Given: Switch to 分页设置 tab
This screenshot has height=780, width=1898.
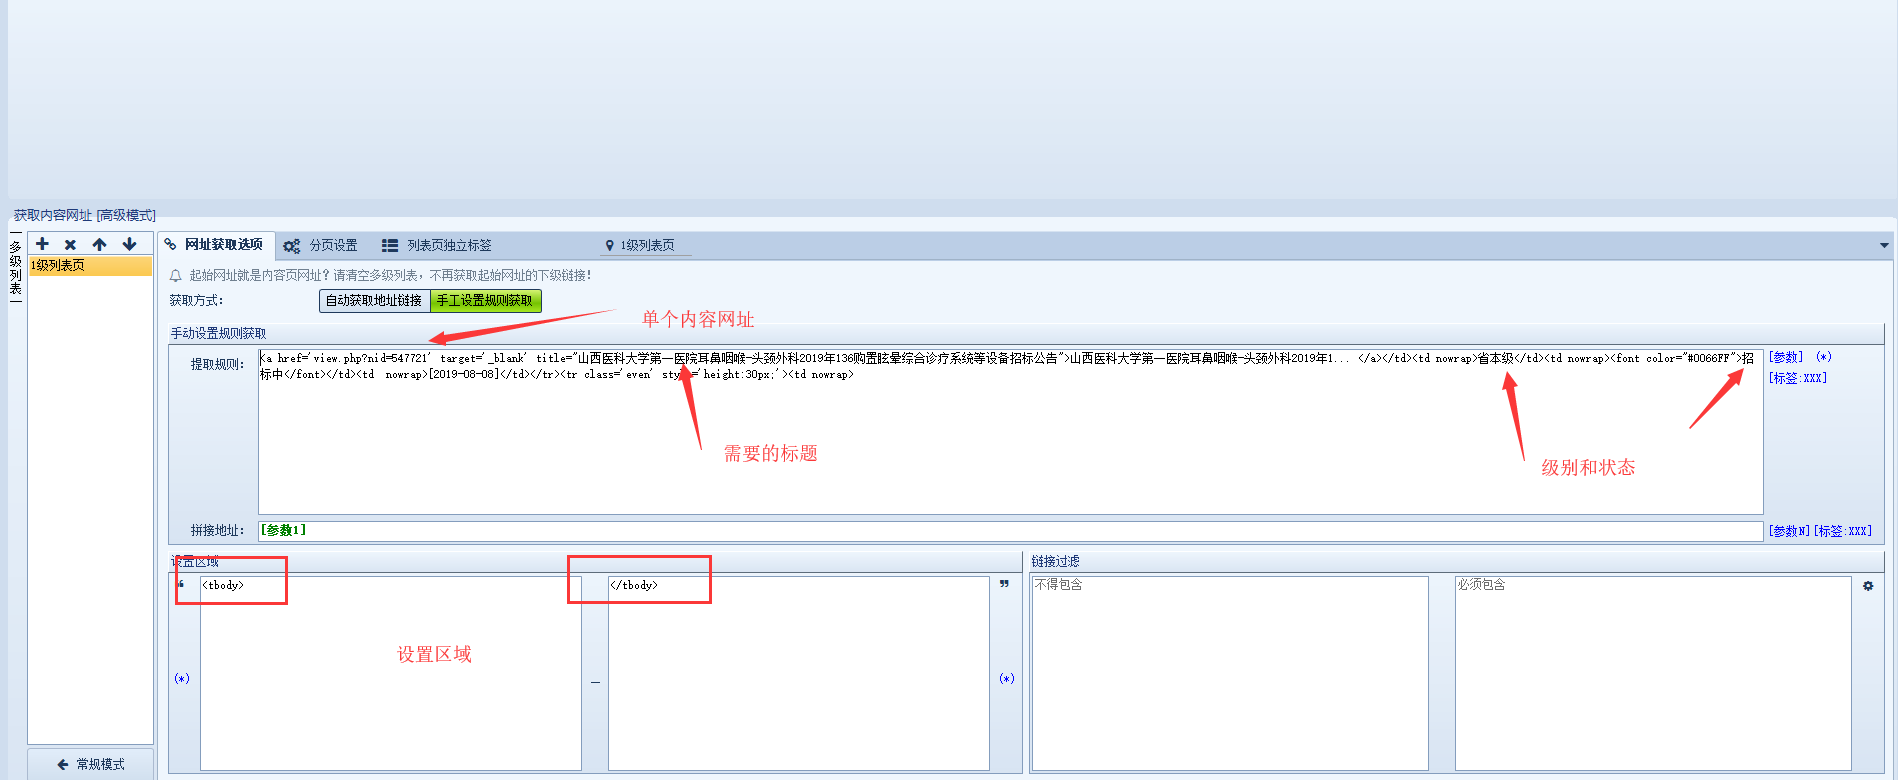Looking at the screenshot, I should pyautogui.click(x=321, y=246).
